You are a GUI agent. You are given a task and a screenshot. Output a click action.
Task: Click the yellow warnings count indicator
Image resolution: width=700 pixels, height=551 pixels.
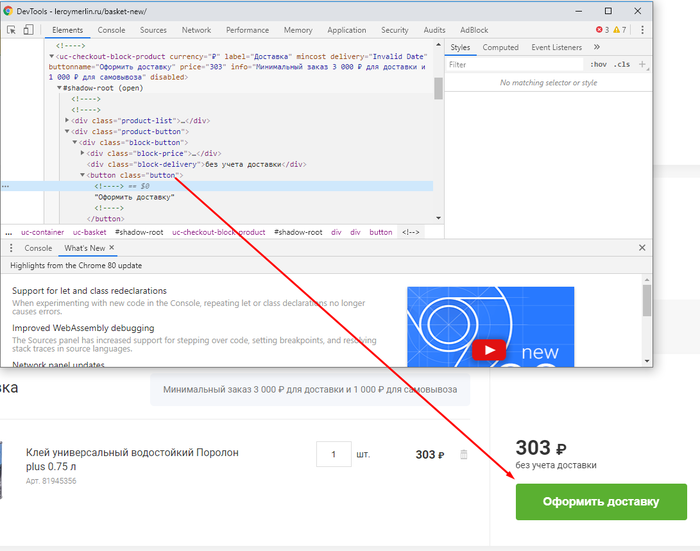620,30
